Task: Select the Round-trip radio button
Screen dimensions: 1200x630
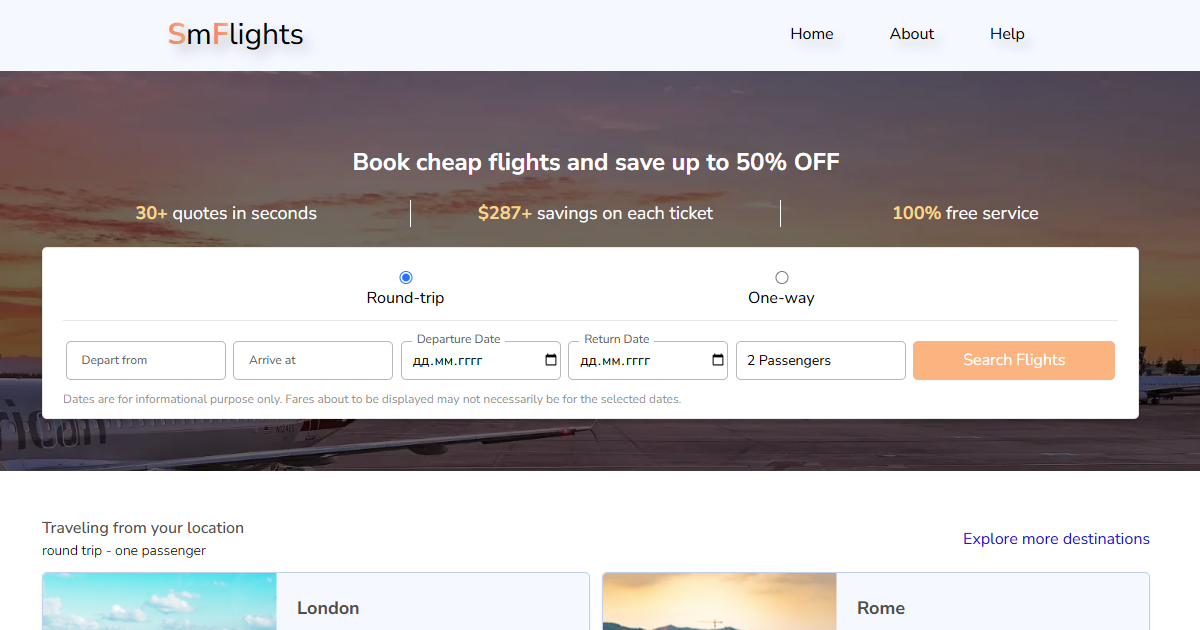Action: pyautogui.click(x=406, y=278)
